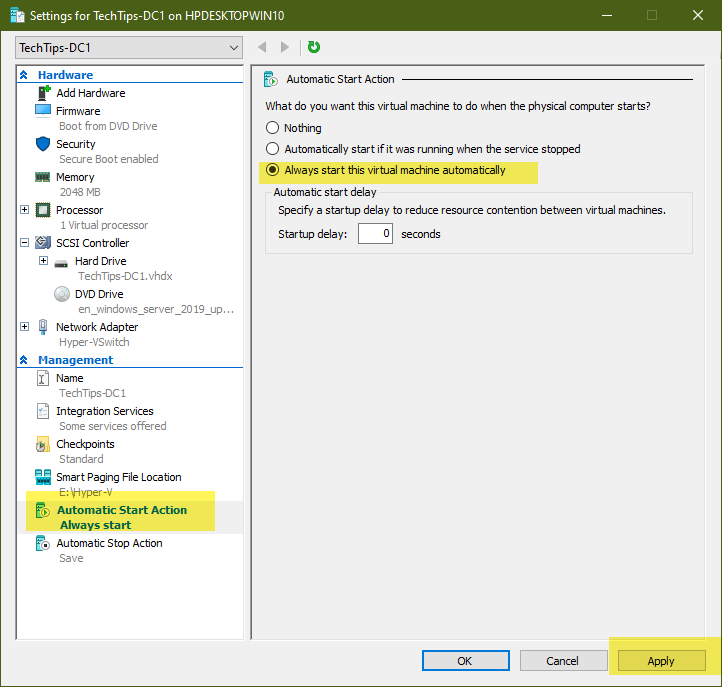722x687 pixels.
Task: Click the Save text under Stop Action
Action: click(x=71, y=558)
